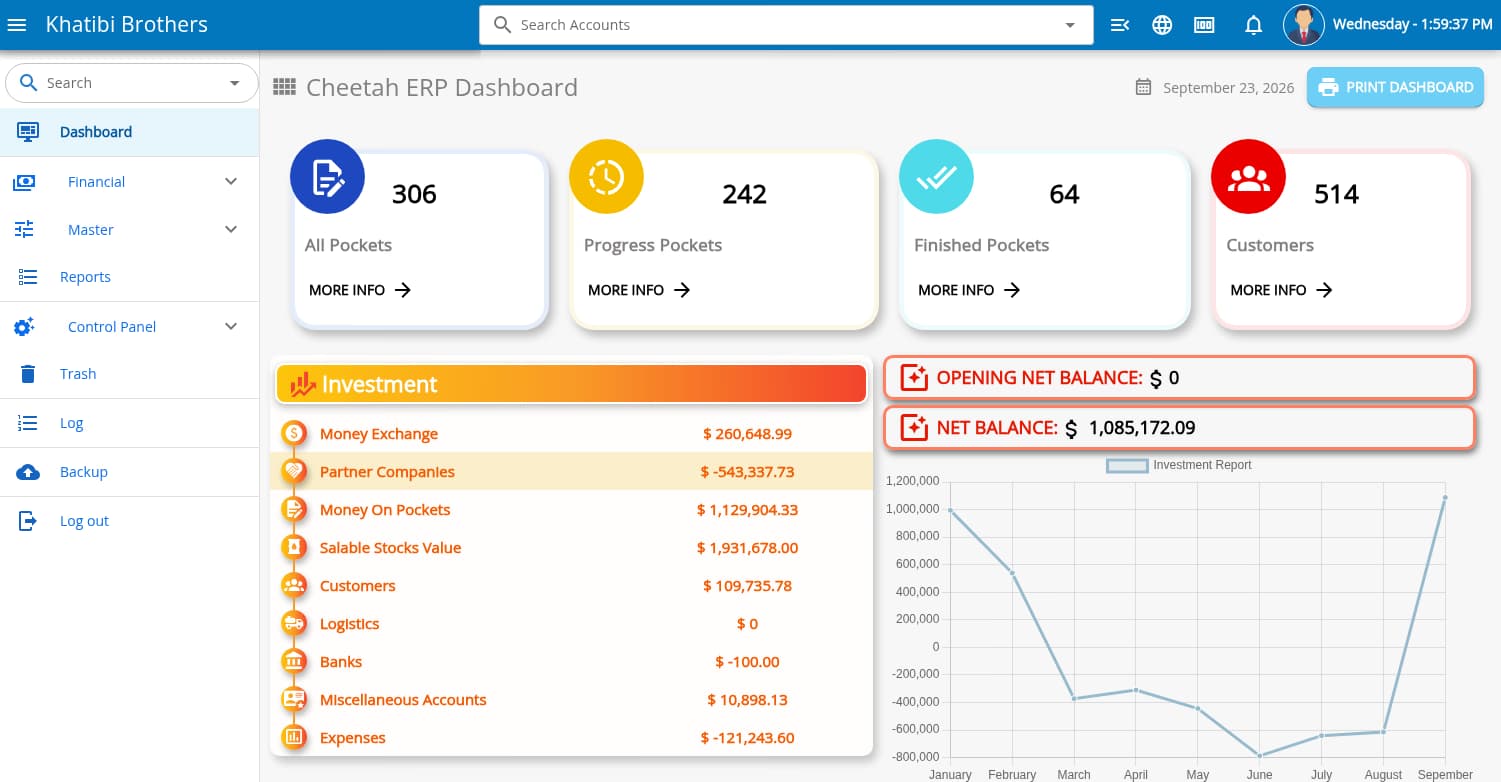Open the Log entry in the sidebar
Image resolution: width=1501 pixels, height=782 pixels.
click(129, 423)
